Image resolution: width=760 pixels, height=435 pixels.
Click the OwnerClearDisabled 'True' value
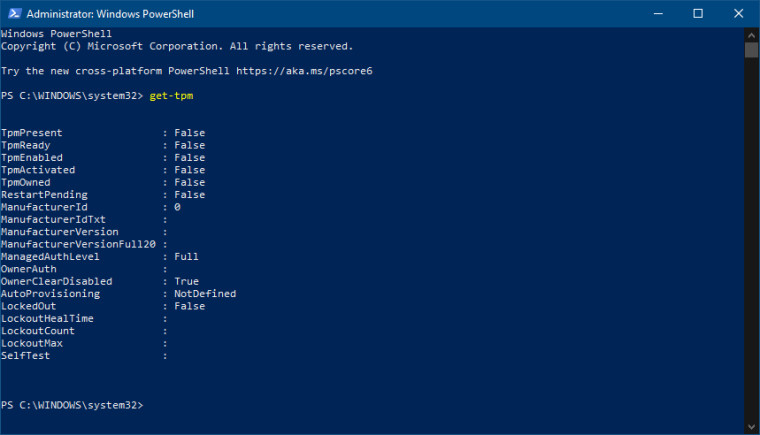(x=186, y=282)
